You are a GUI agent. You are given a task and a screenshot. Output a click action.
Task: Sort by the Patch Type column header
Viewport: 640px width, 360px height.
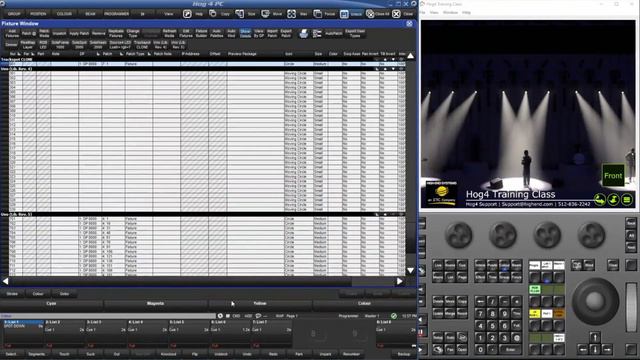coord(135,54)
